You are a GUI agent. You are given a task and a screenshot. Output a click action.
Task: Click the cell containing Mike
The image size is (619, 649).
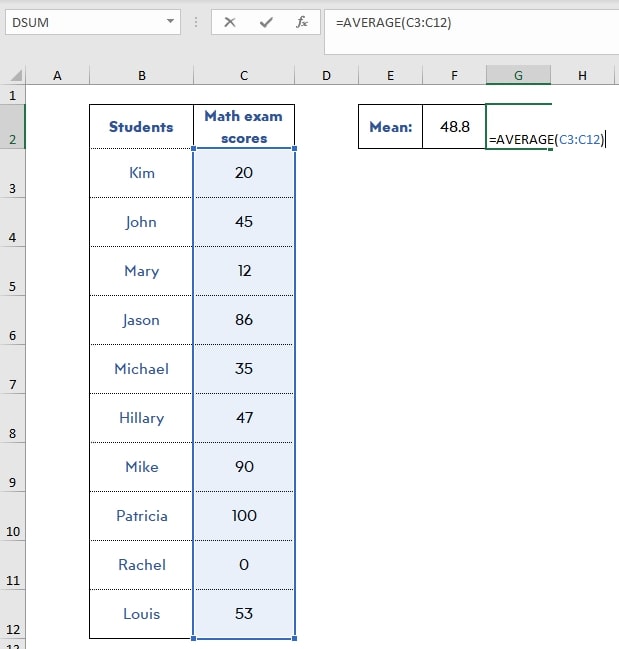pos(142,467)
